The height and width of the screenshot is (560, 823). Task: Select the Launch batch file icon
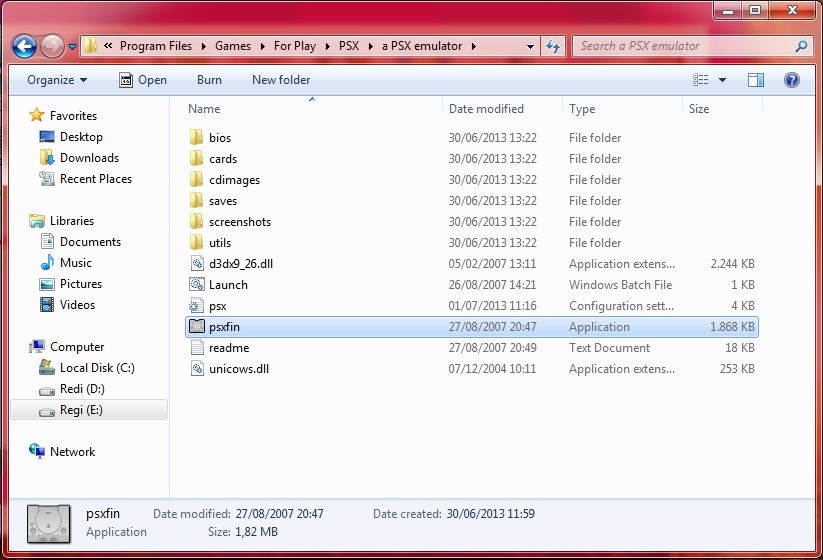(197, 284)
